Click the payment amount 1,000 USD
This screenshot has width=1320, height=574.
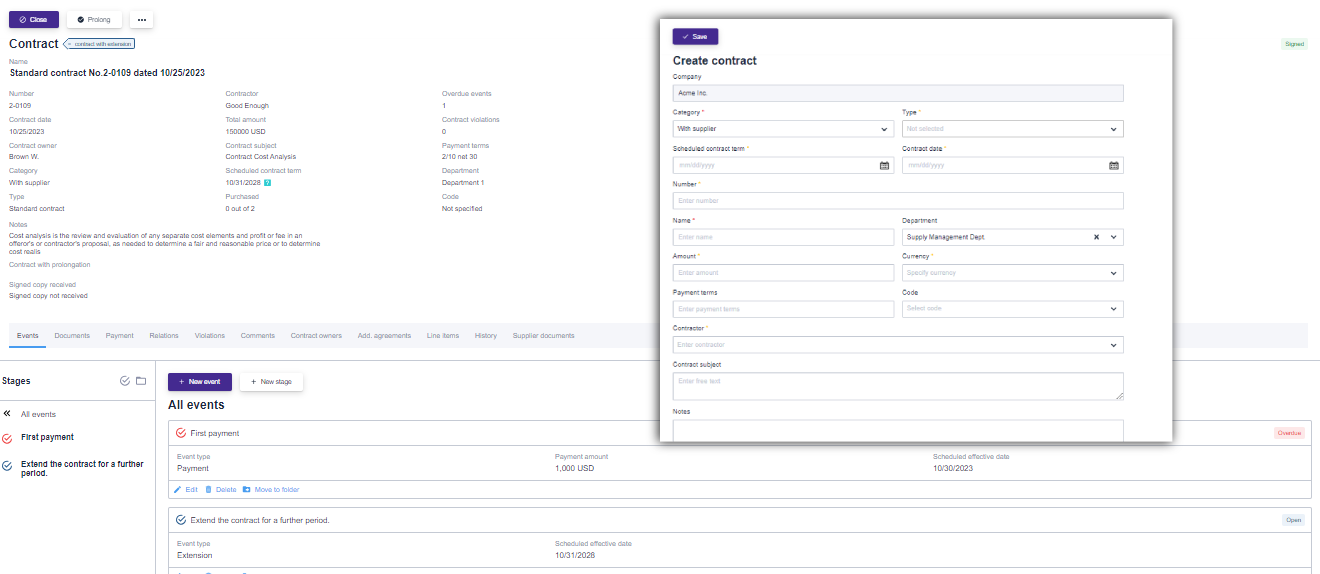pos(575,468)
